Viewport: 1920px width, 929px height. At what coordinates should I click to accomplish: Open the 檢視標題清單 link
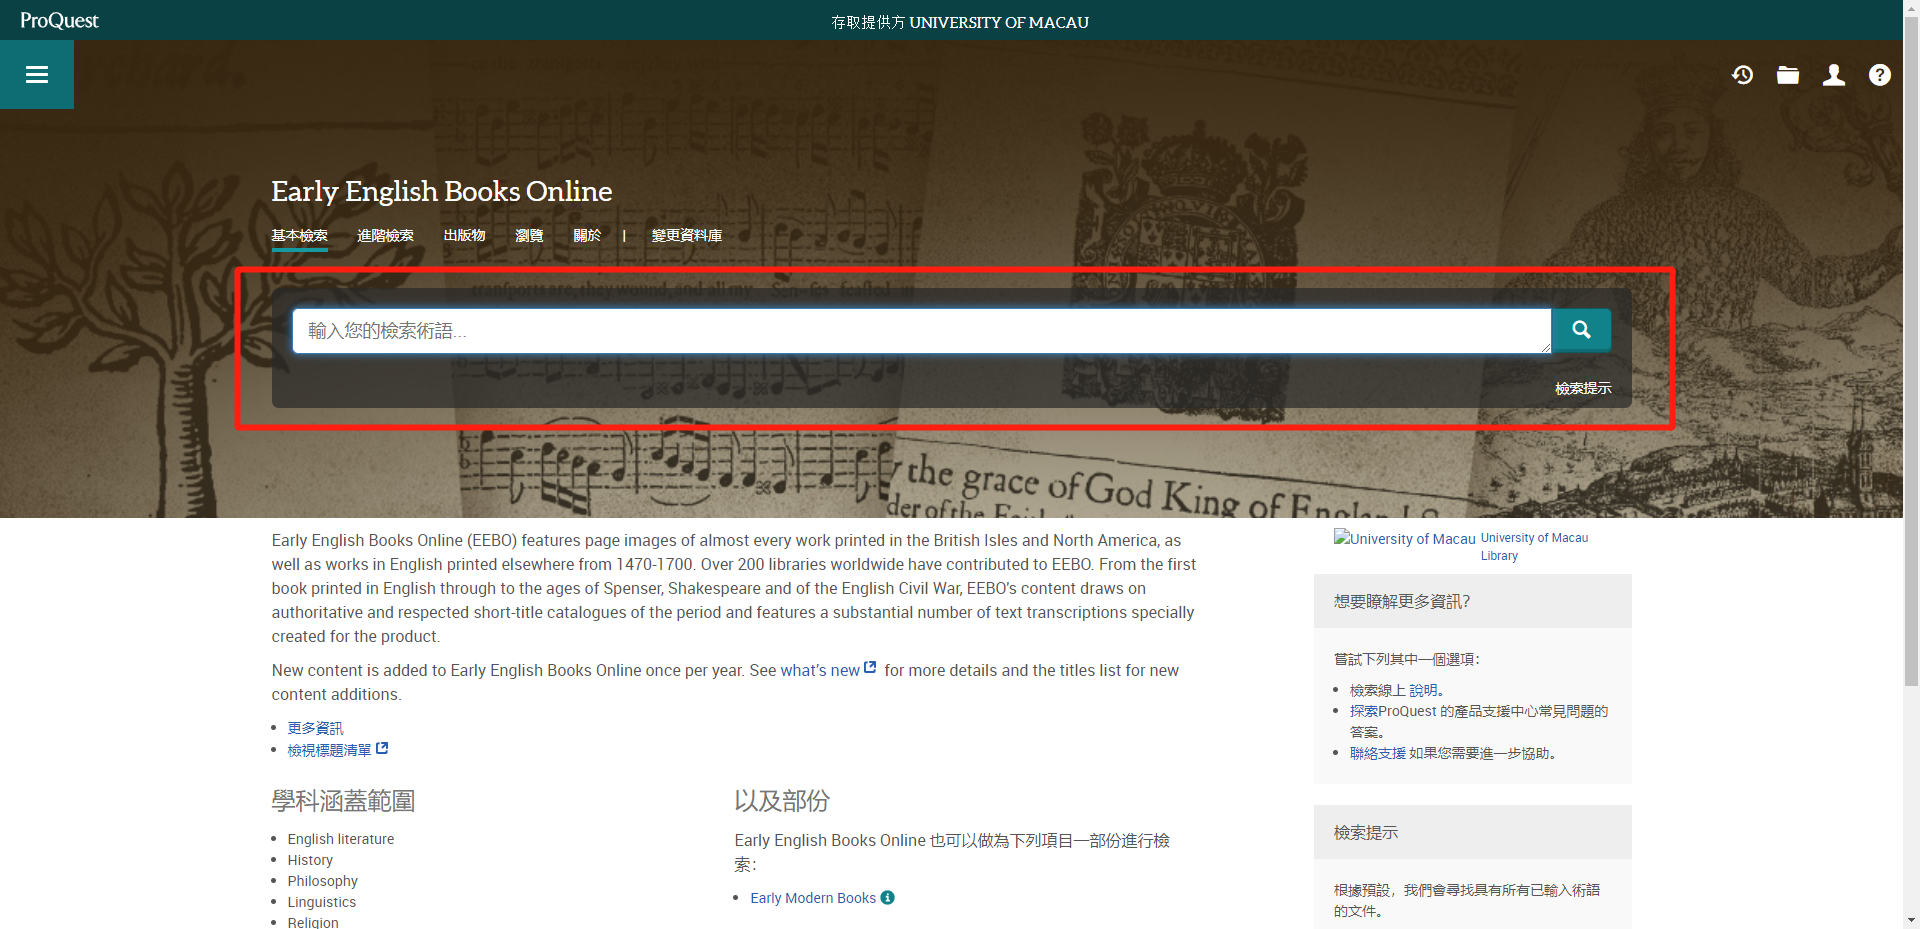point(330,750)
